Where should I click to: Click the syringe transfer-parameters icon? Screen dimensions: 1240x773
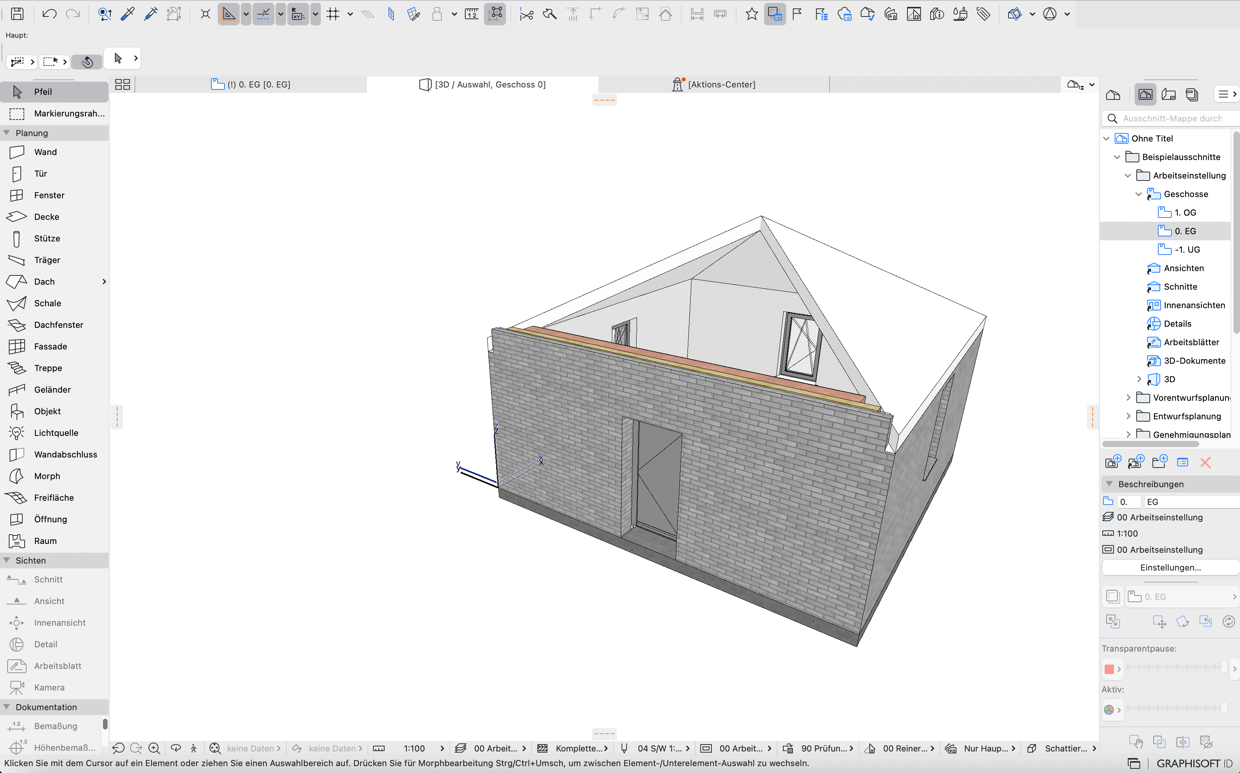(x=151, y=14)
